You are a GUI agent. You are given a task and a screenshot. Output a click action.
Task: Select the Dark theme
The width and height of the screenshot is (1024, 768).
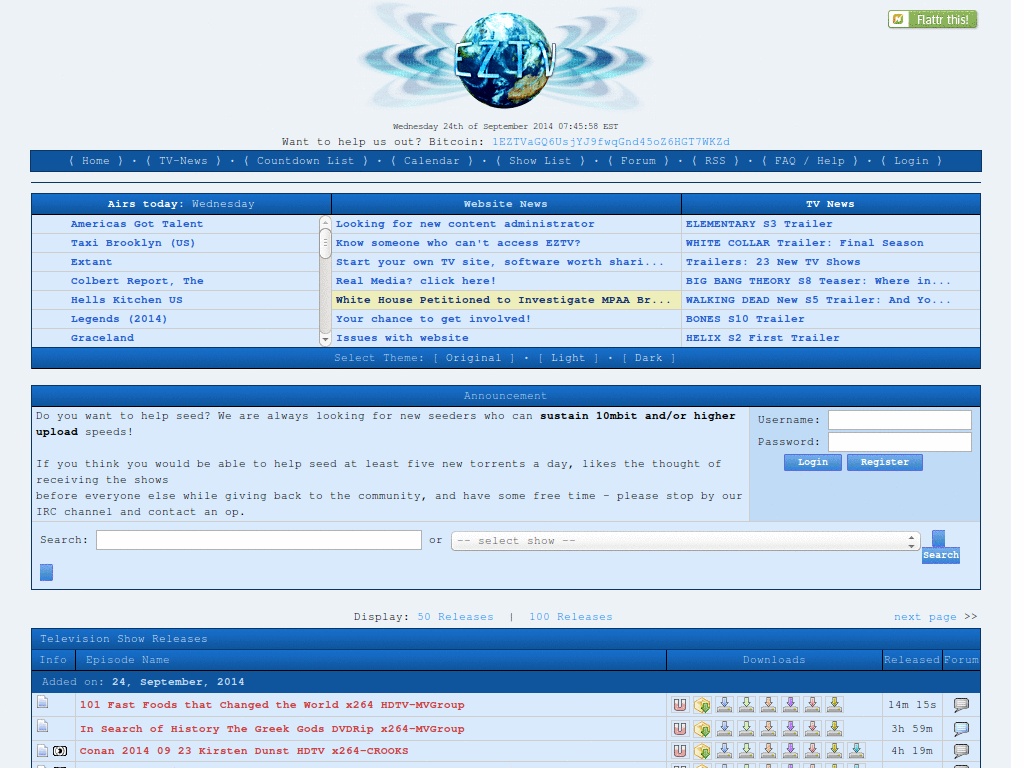(x=648, y=358)
